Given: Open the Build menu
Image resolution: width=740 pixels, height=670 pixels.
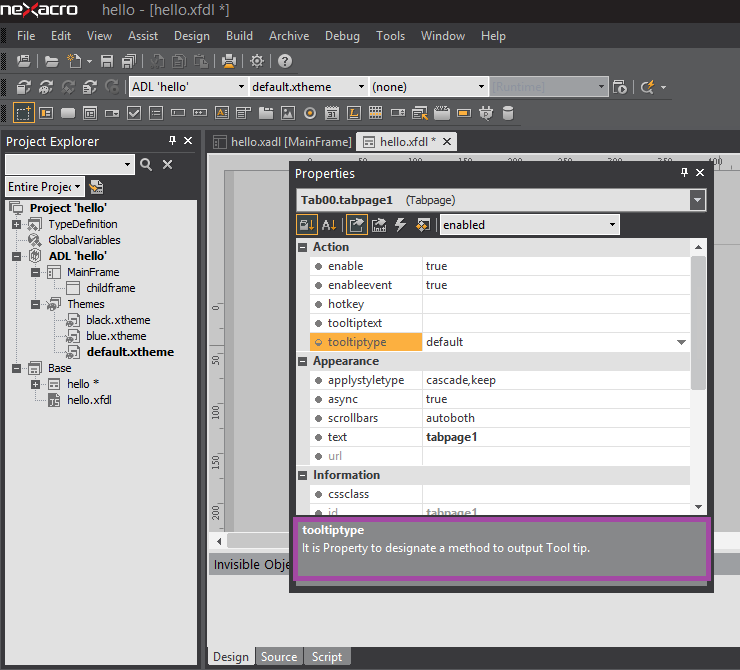Looking at the screenshot, I should [x=239, y=36].
